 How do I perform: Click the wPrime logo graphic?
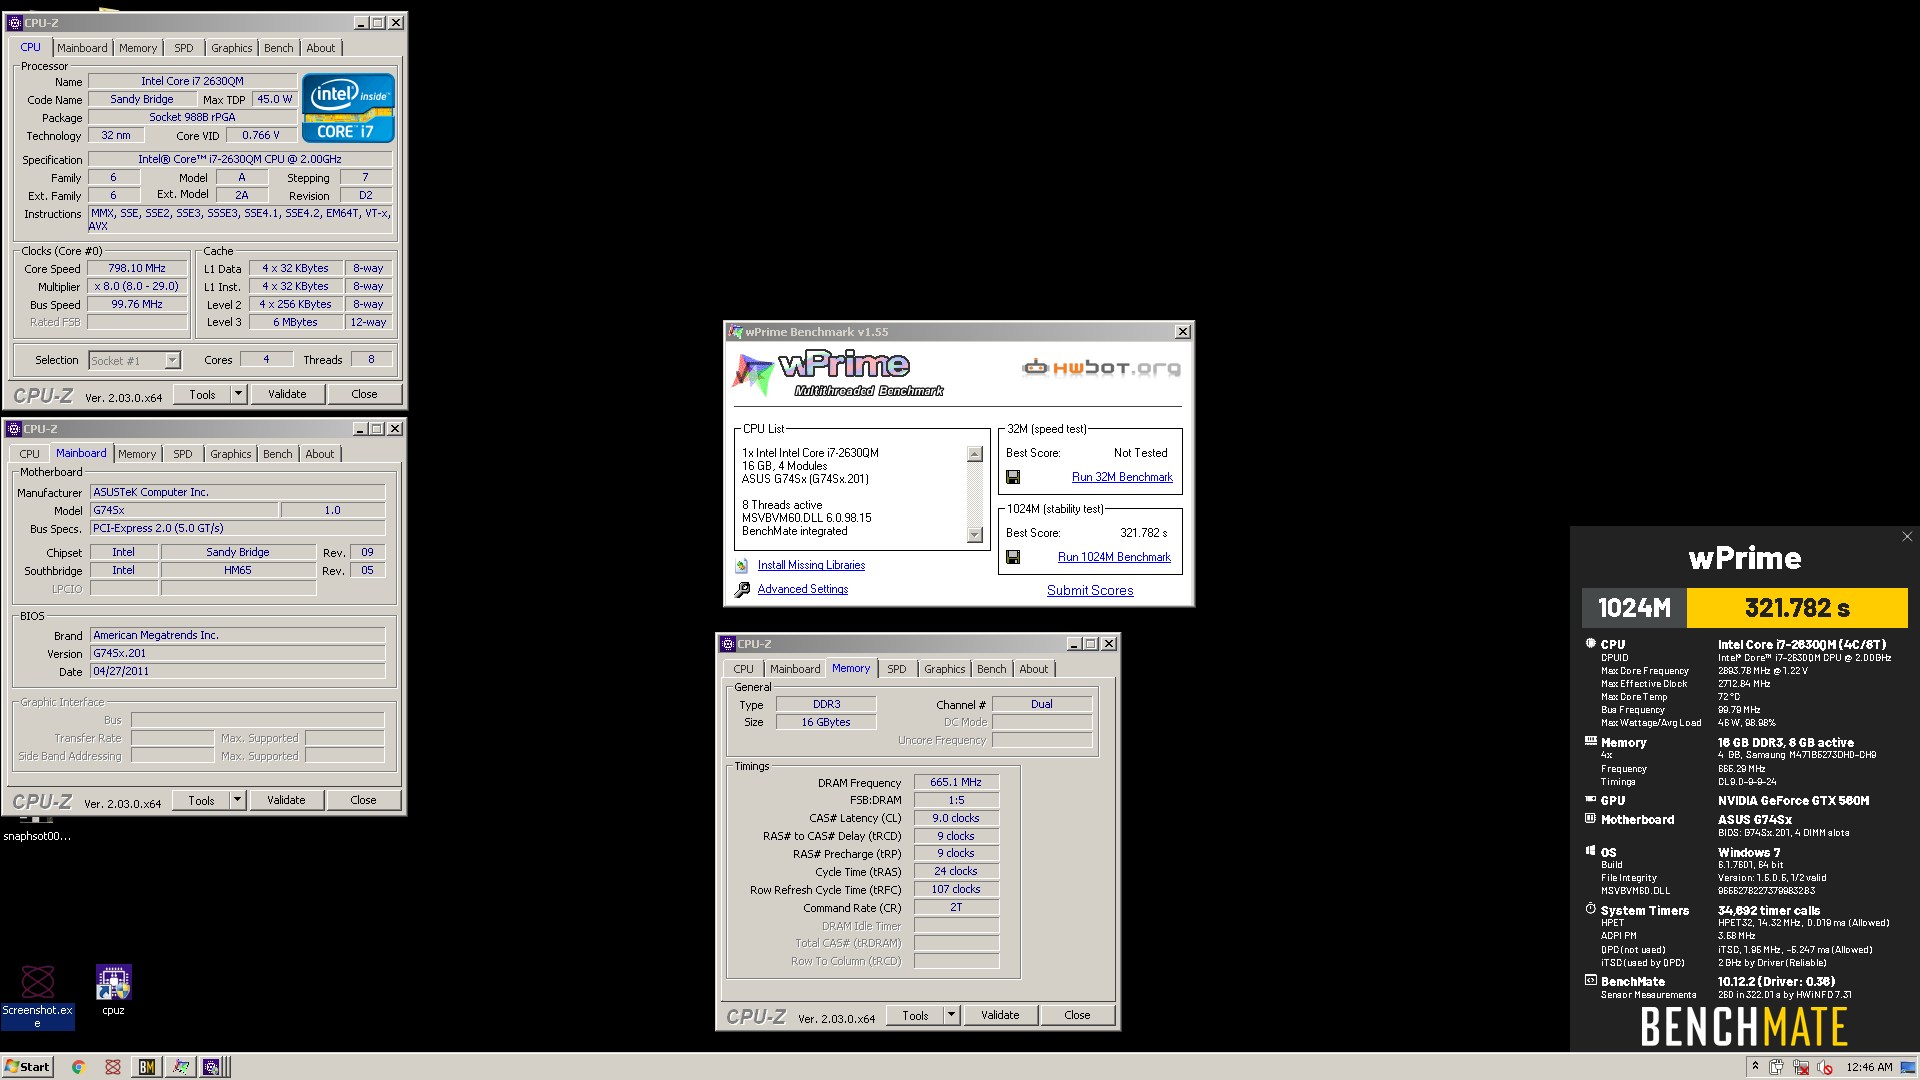click(838, 373)
